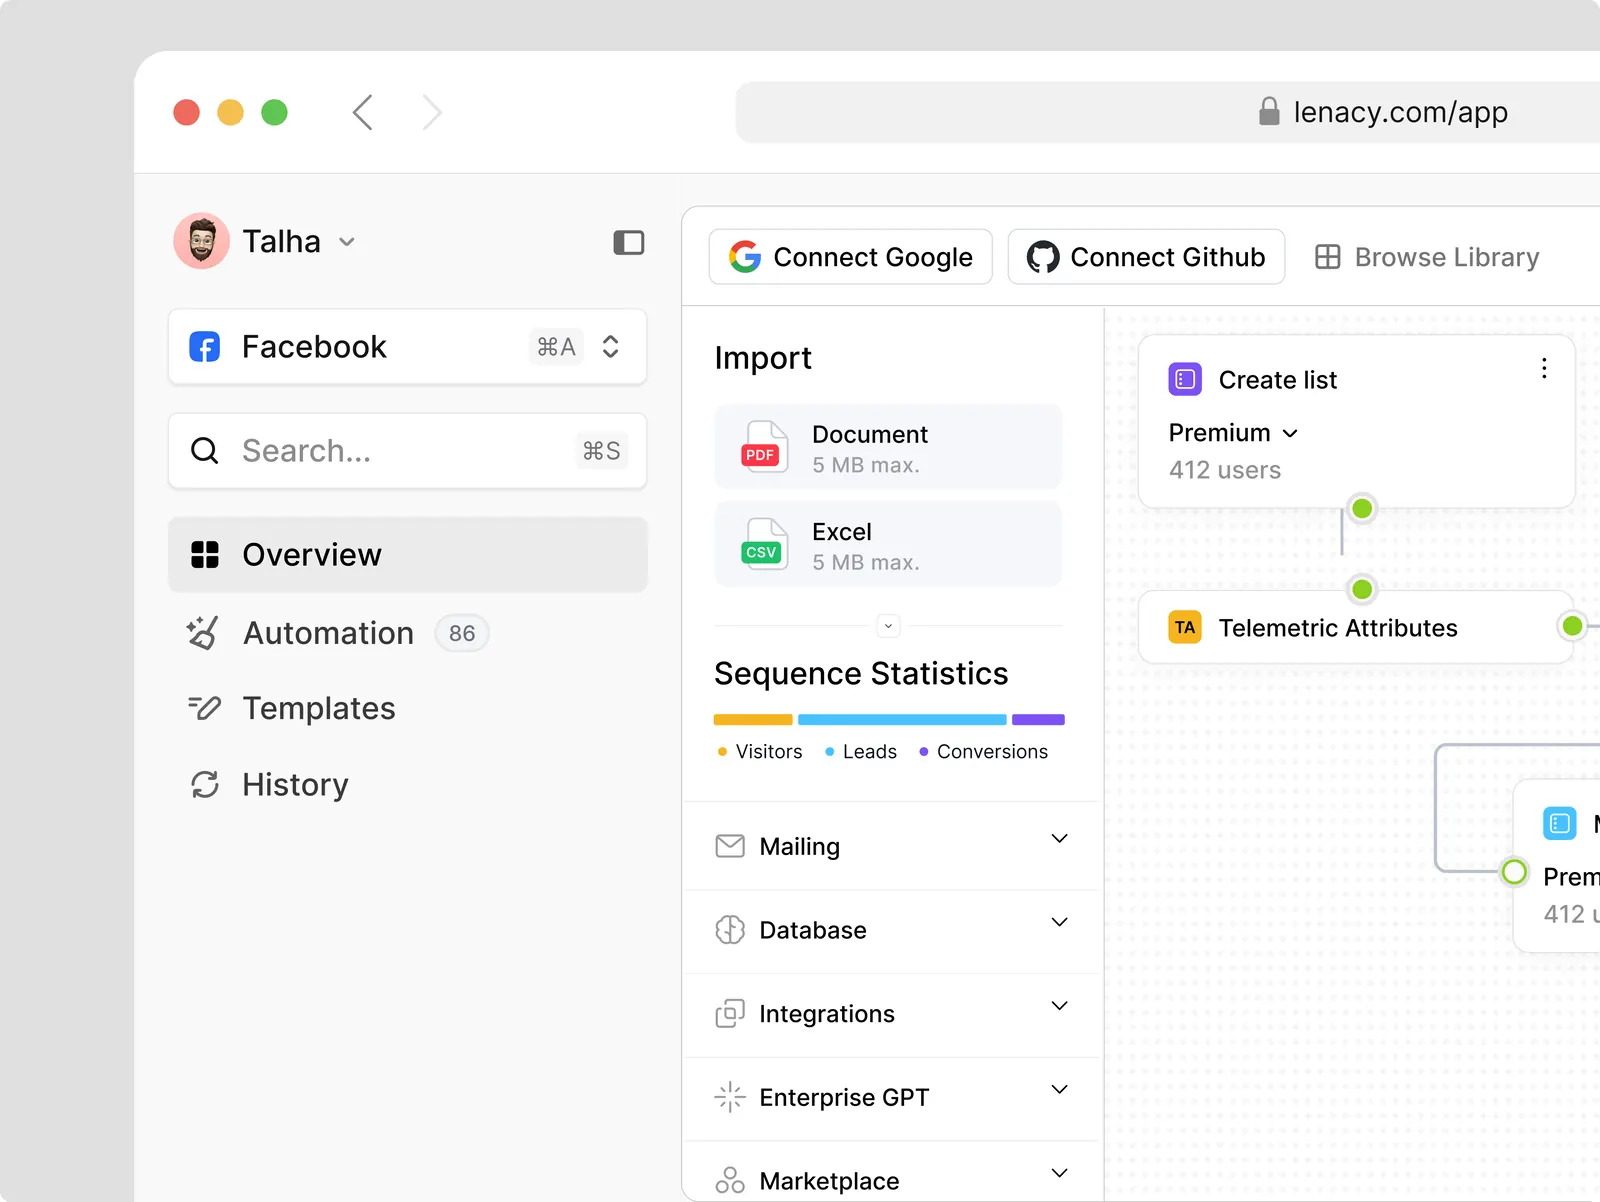1600x1202 pixels.
Task: Import a PDF Document
Action: [x=888, y=447]
